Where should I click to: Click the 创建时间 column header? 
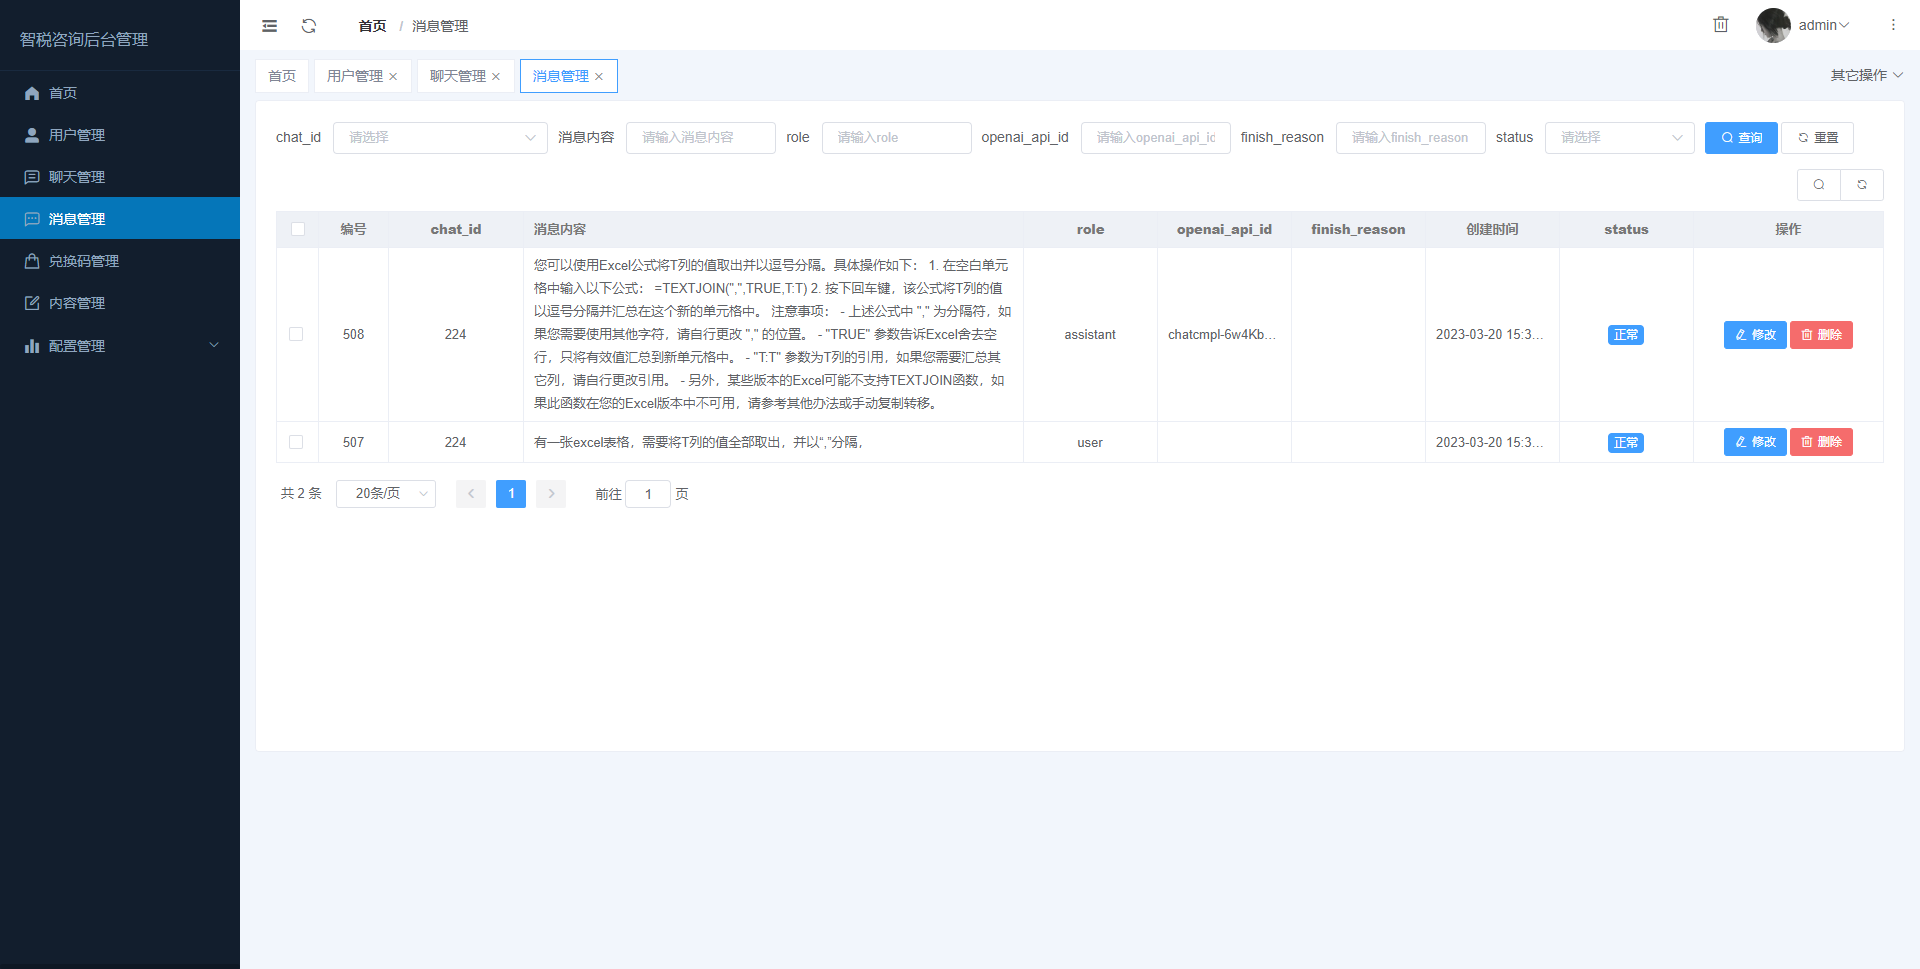[x=1492, y=229]
